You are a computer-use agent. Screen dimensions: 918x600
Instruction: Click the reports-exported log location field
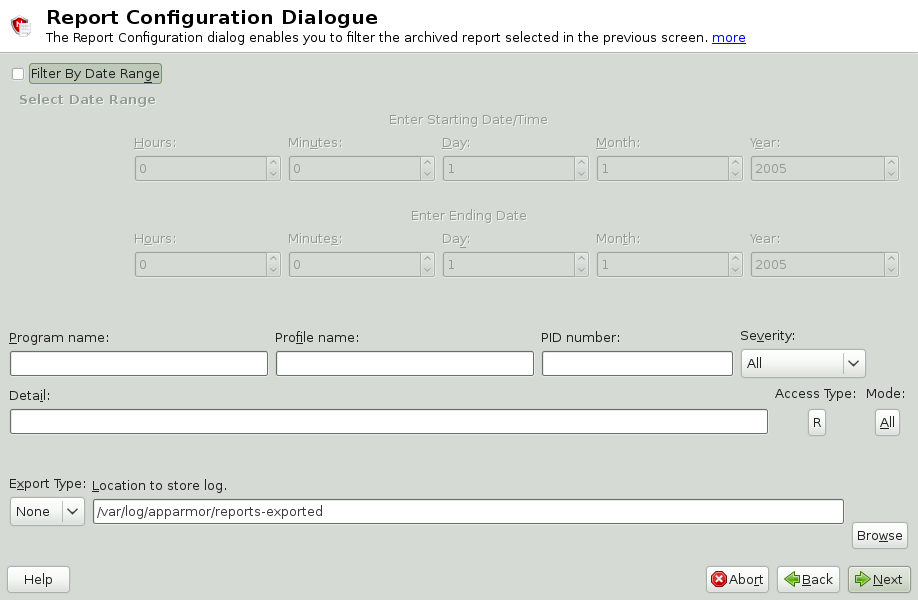point(470,511)
